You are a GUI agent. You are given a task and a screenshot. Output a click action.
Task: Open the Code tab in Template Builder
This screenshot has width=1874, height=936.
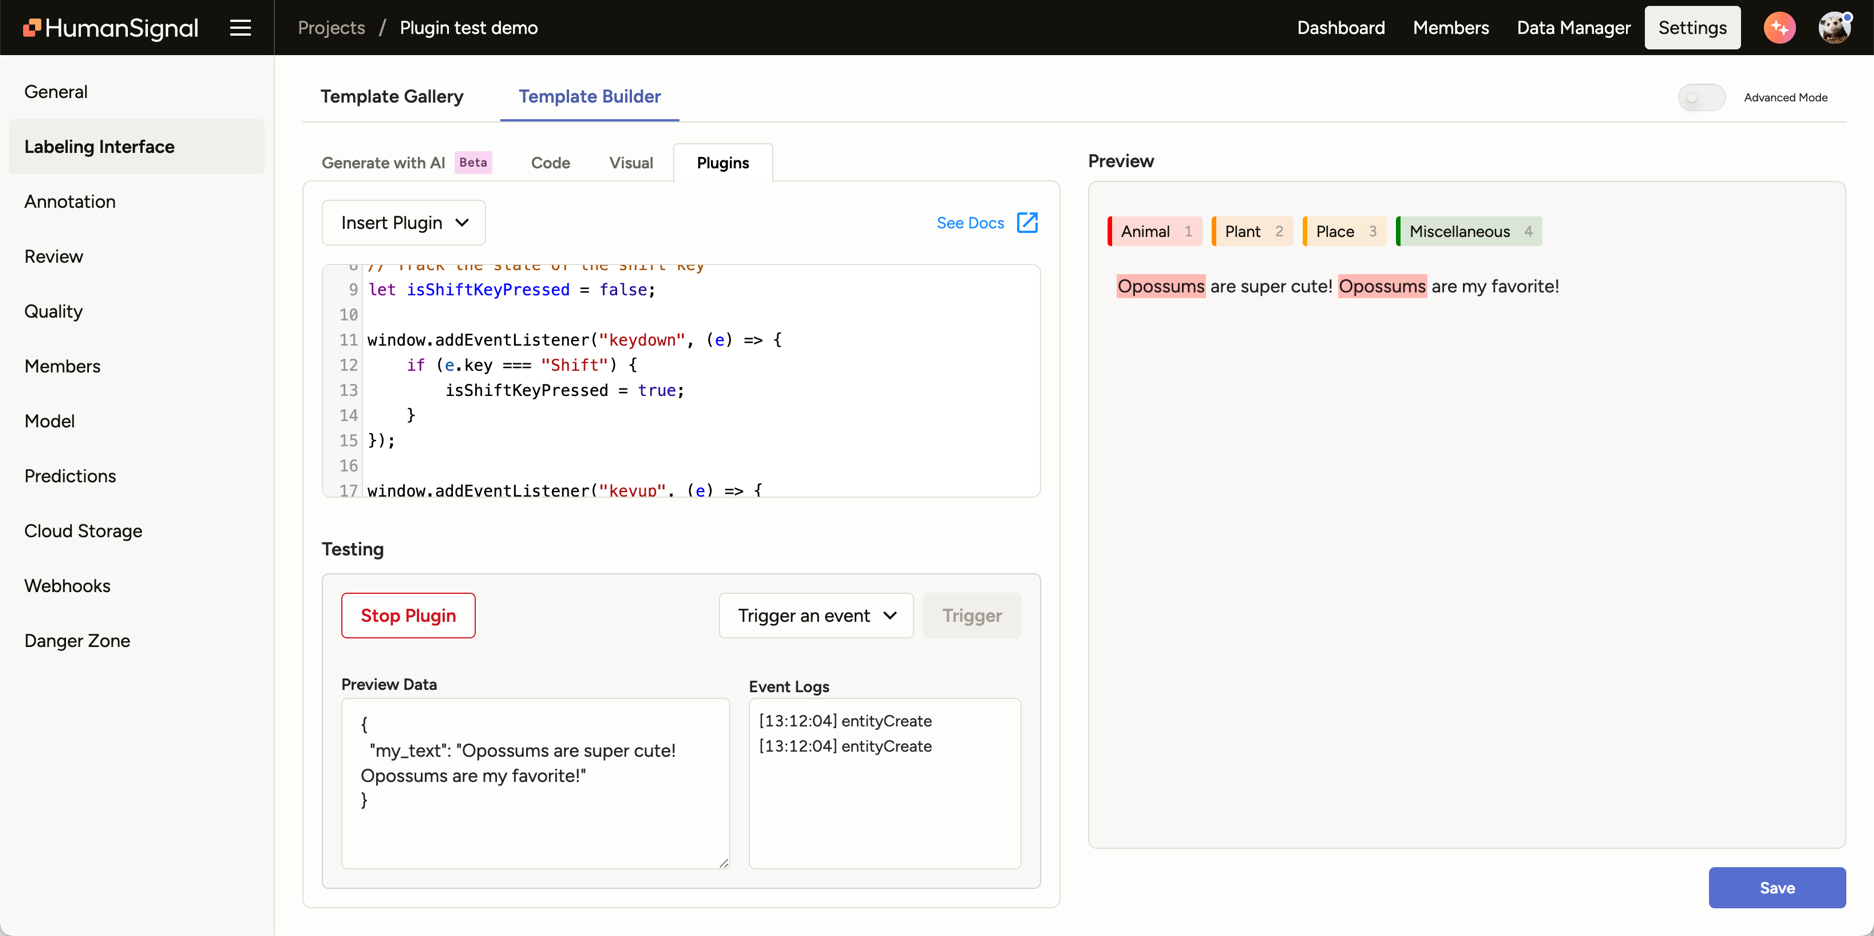pos(549,162)
